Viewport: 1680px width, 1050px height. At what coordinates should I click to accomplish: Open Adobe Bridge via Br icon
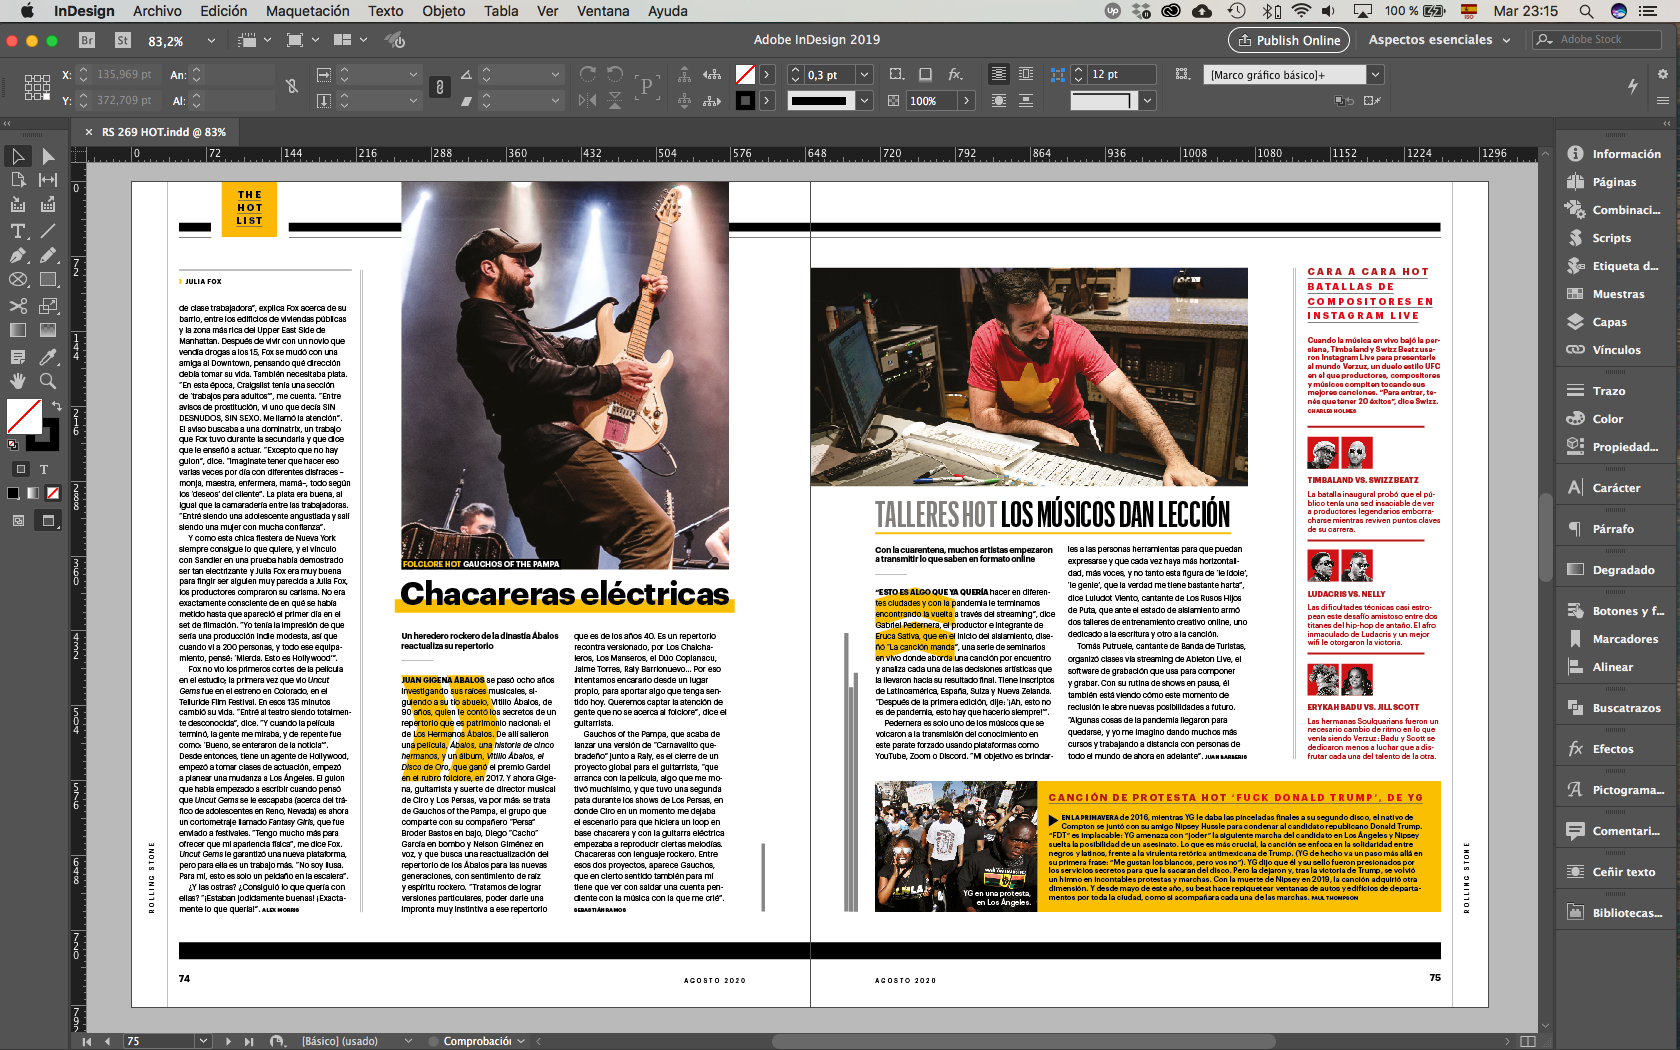[x=87, y=40]
